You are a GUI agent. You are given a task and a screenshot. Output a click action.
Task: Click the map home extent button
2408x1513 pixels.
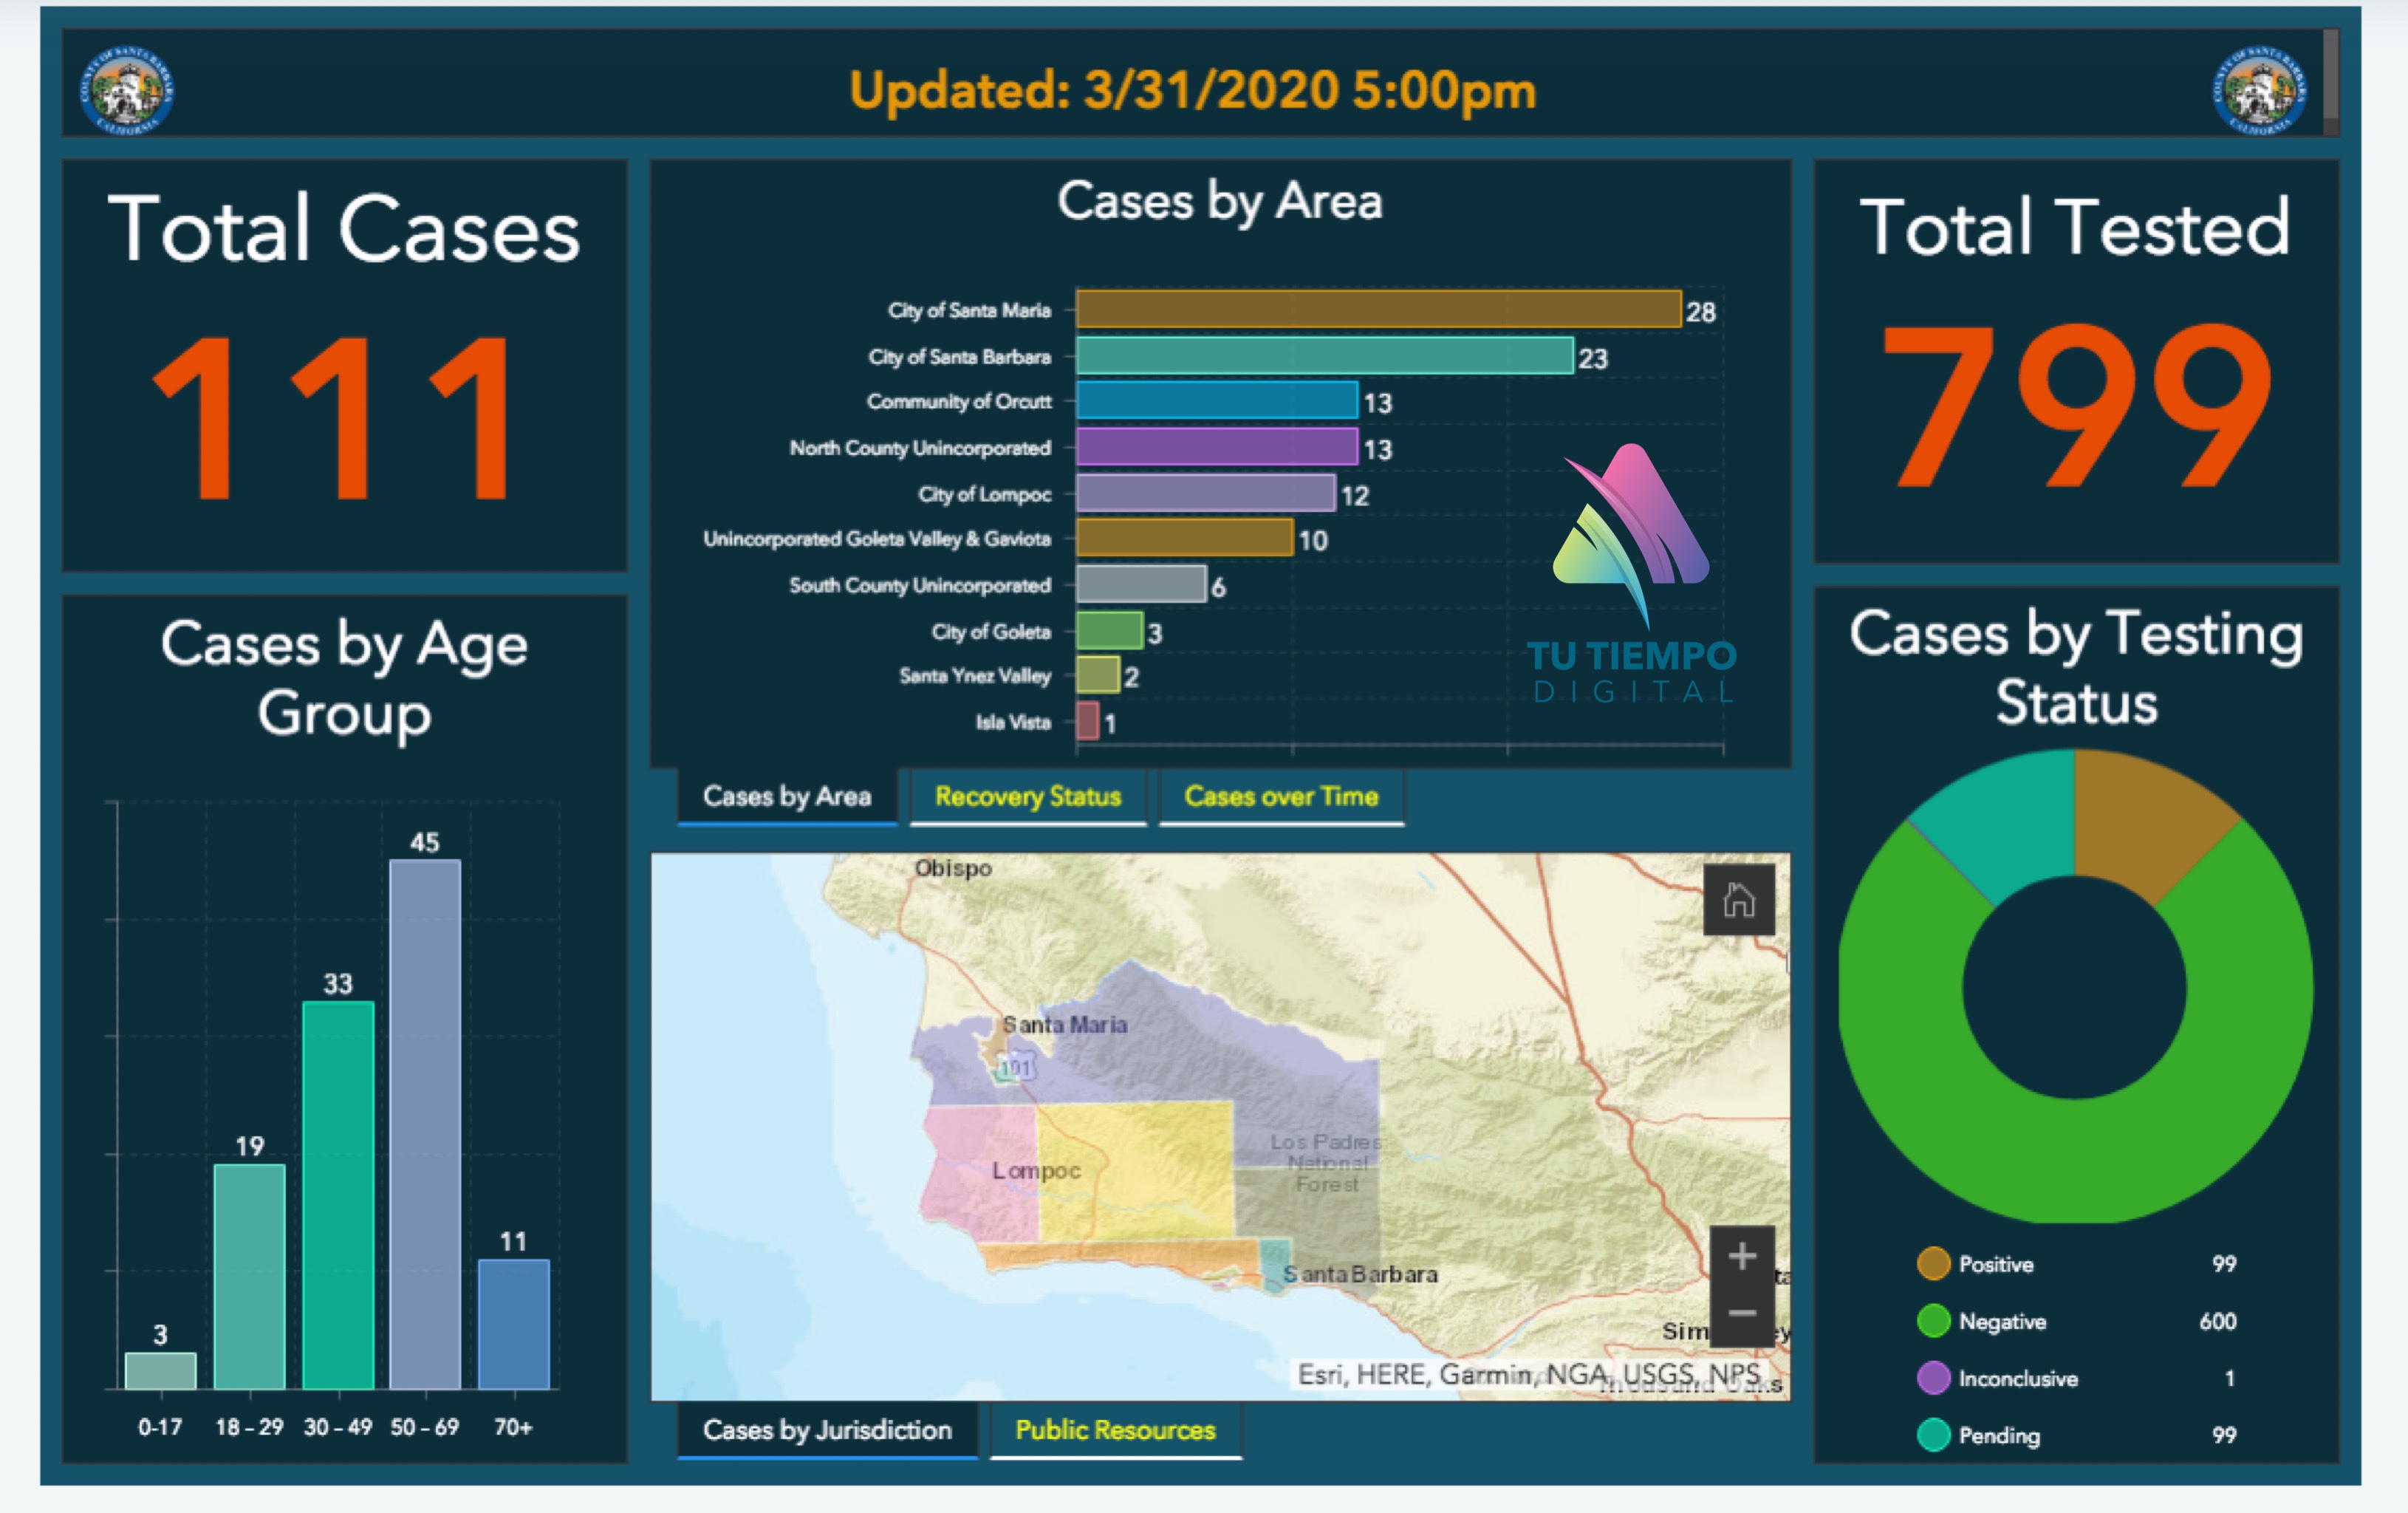pyautogui.click(x=1738, y=899)
